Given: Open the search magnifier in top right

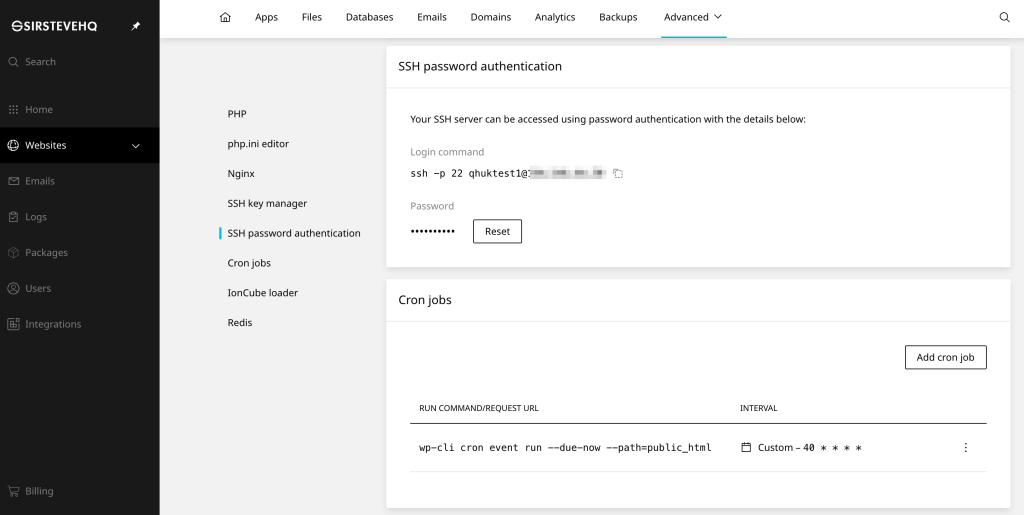Looking at the screenshot, I should click(x=1004, y=17).
